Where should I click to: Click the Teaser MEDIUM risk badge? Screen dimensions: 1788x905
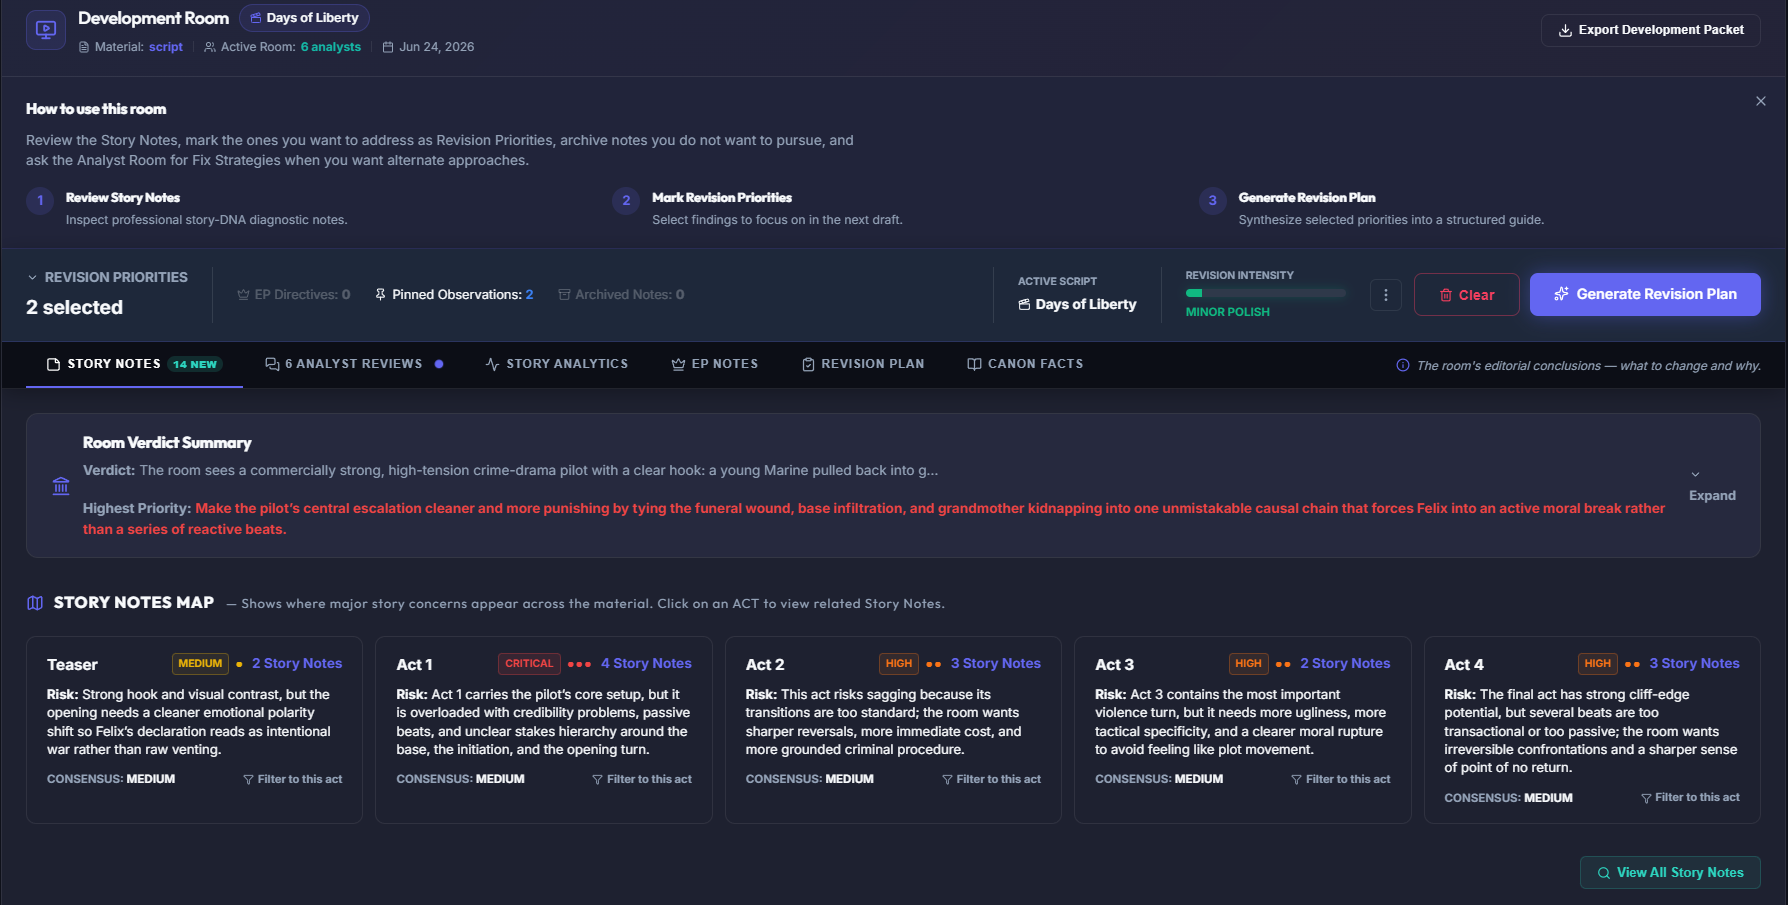click(x=200, y=664)
